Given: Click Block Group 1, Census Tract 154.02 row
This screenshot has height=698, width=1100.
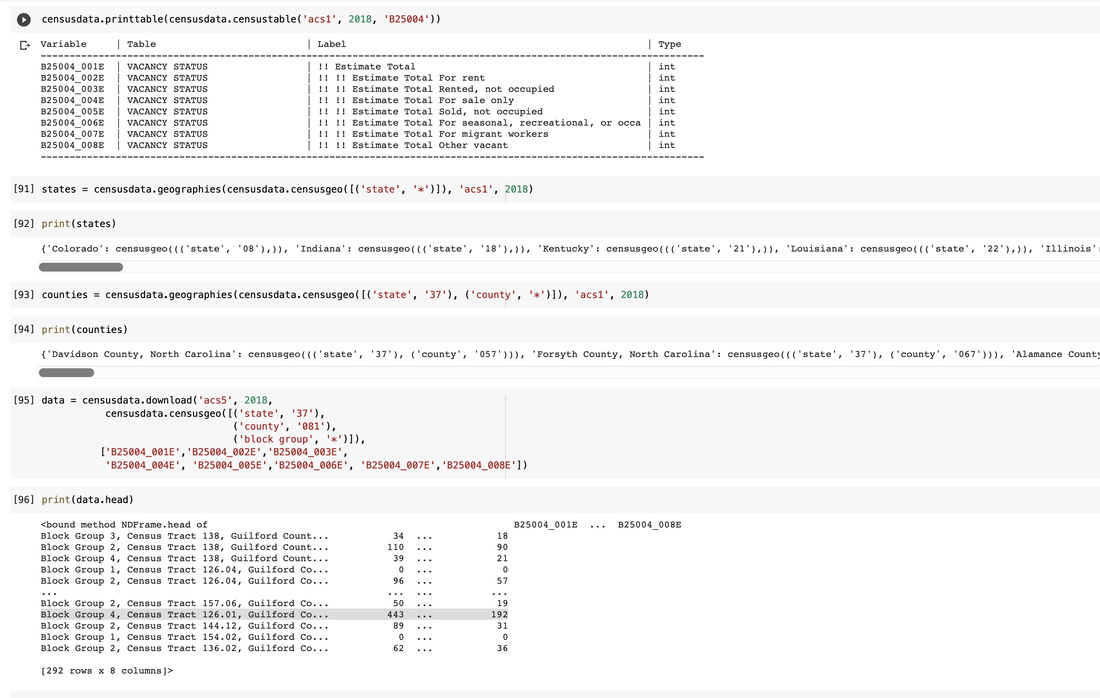Looking at the screenshot, I should (274, 637).
